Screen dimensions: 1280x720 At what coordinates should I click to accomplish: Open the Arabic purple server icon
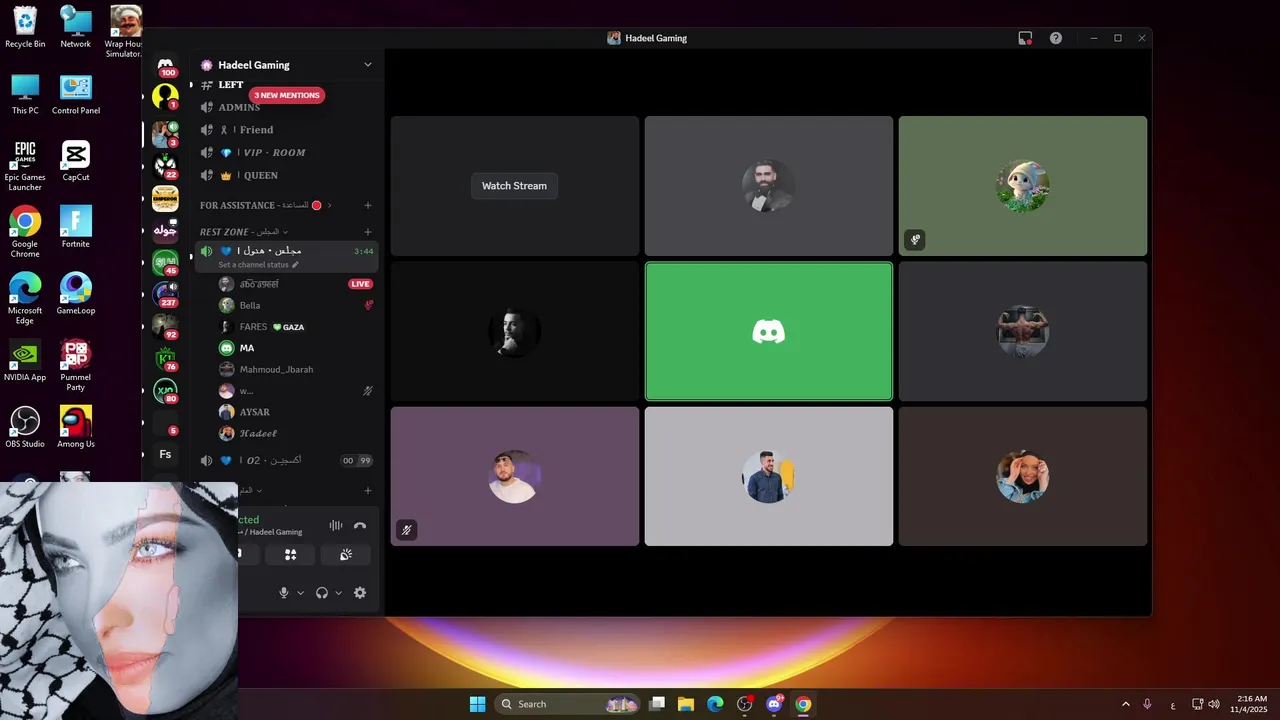[x=165, y=230]
